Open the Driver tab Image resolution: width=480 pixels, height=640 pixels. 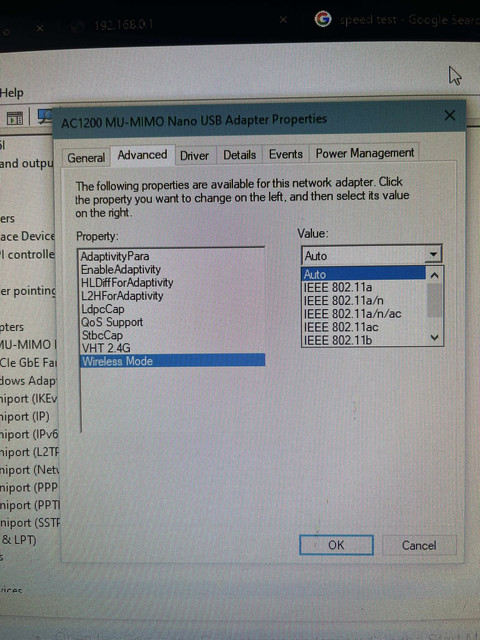tap(194, 156)
